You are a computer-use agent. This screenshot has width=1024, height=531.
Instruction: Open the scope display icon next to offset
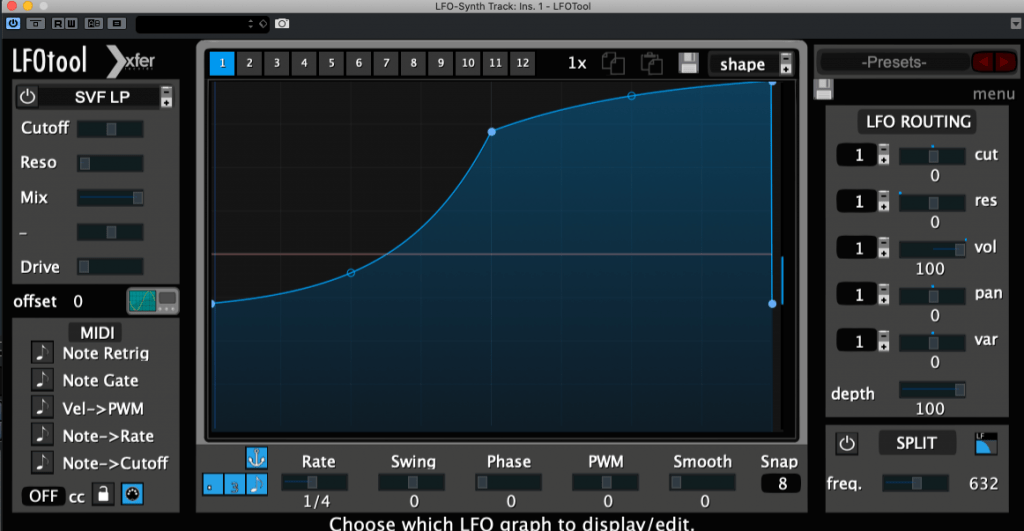[152, 301]
